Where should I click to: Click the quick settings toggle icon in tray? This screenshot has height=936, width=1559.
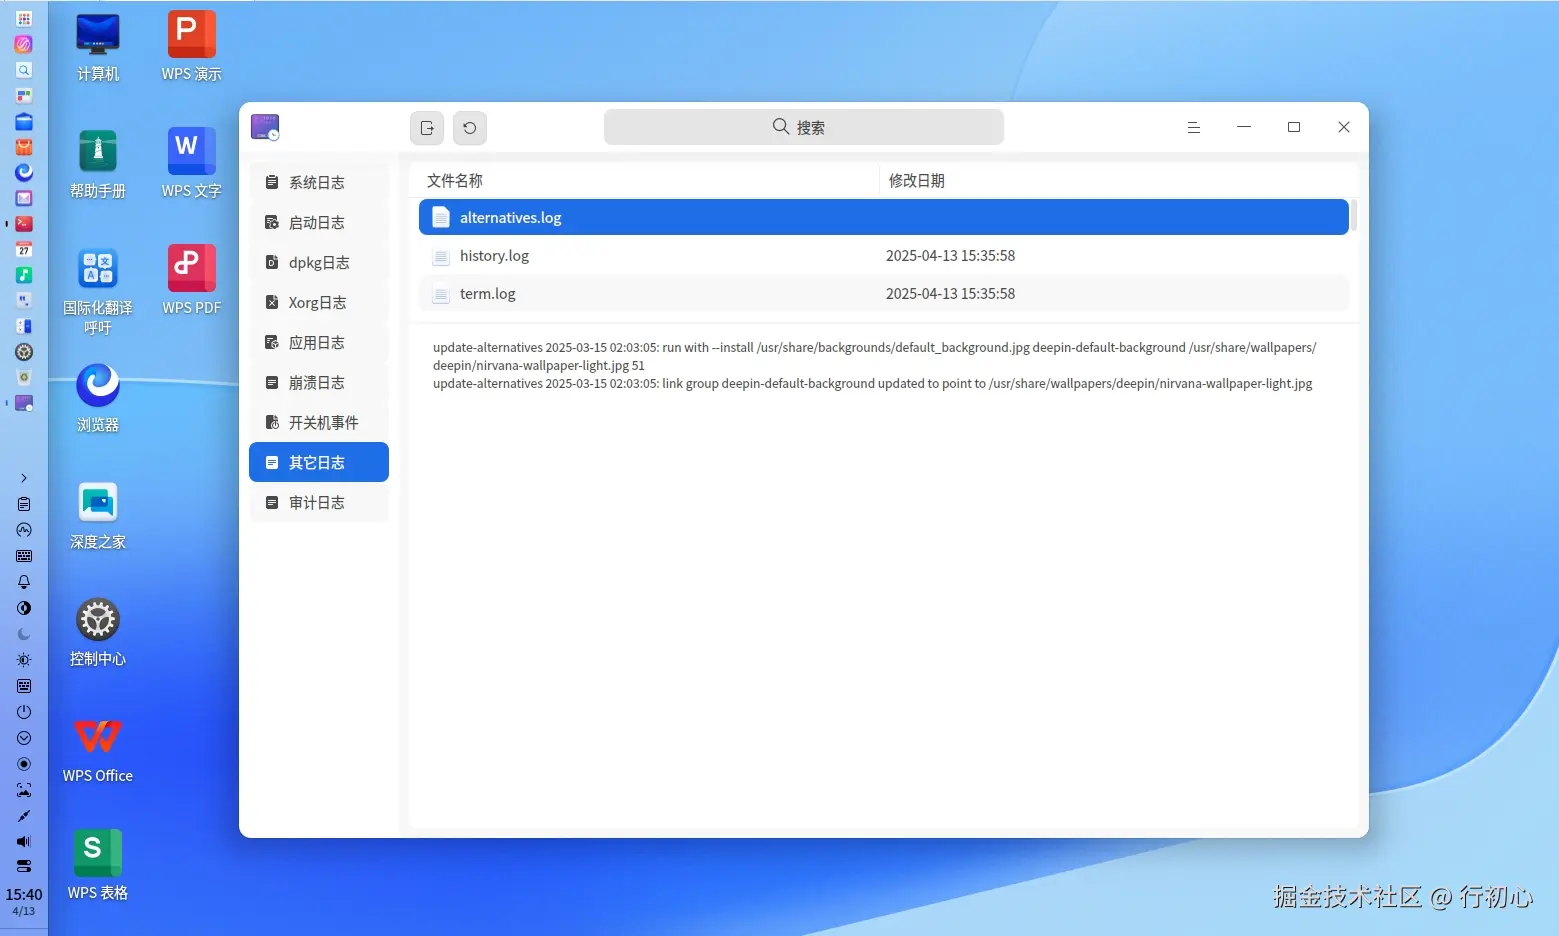click(24, 866)
